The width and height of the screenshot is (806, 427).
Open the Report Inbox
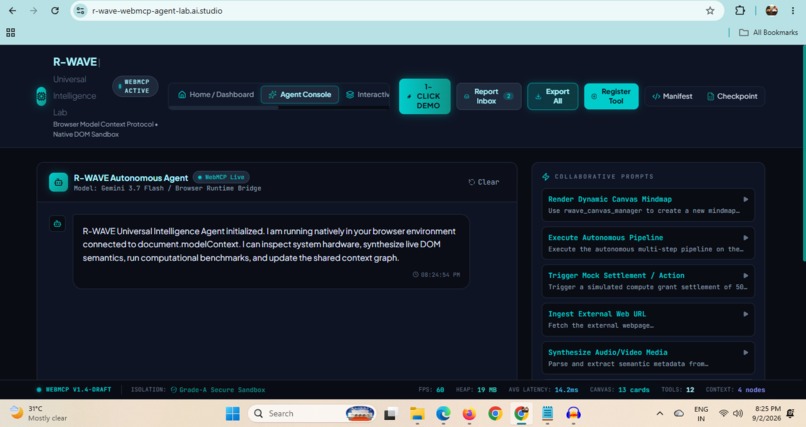click(488, 96)
